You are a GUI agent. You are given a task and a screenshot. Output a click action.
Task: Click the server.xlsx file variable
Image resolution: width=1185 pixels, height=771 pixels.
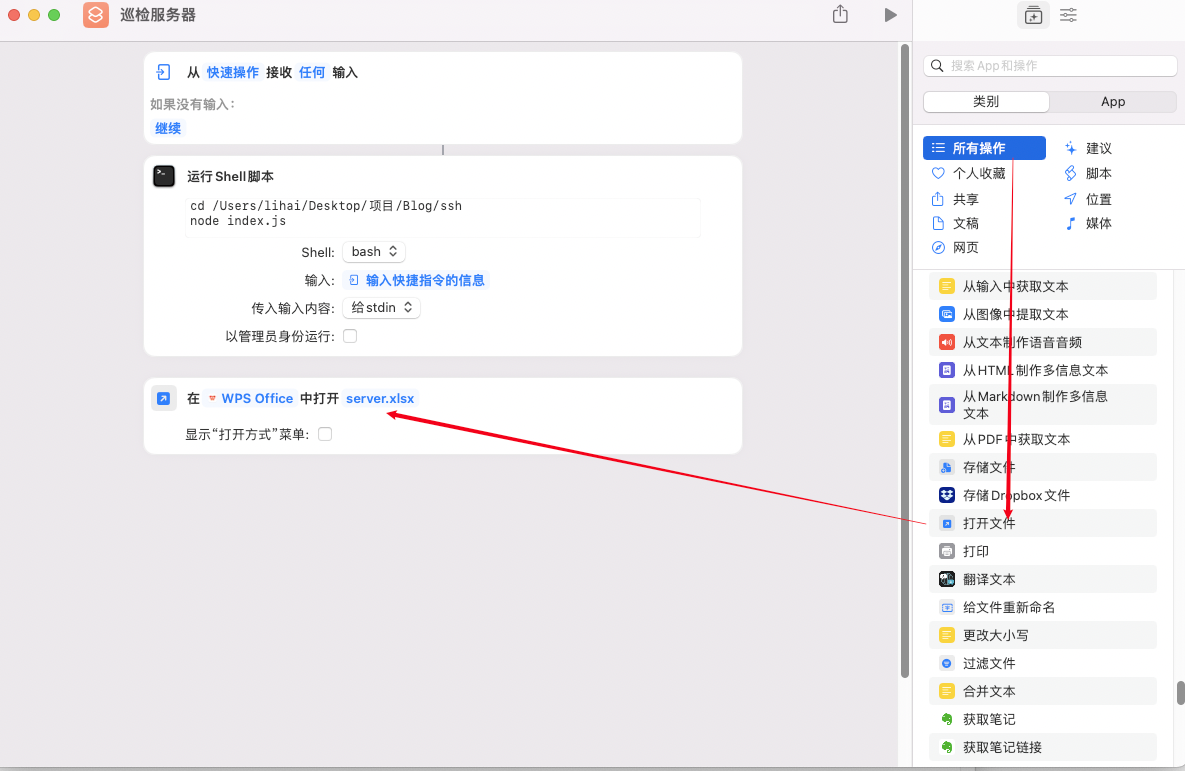[380, 398]
